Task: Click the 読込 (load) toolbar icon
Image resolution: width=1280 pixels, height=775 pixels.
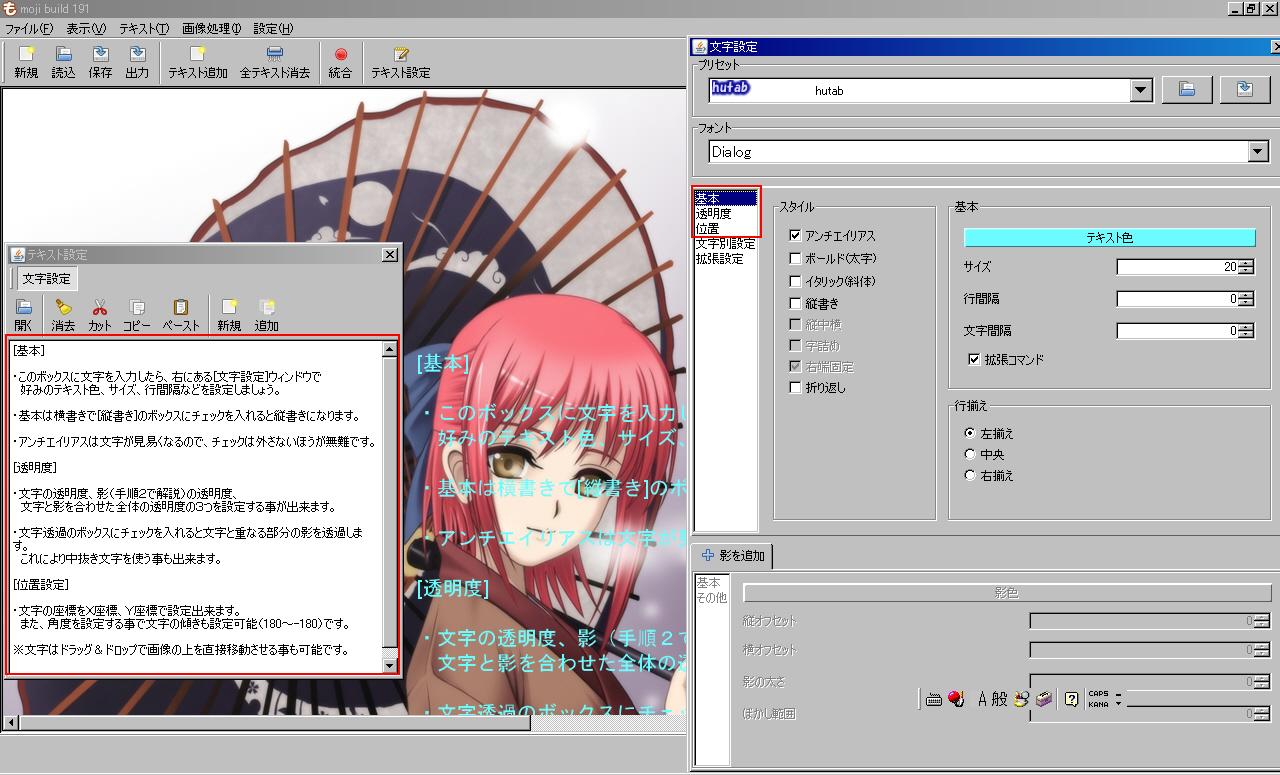Action: tap(63, 55)
